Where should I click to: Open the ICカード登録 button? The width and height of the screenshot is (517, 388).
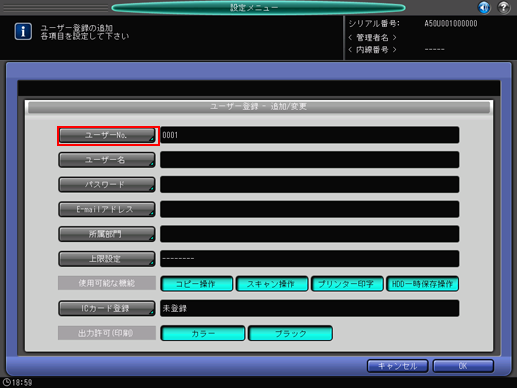tap(107, 308)
